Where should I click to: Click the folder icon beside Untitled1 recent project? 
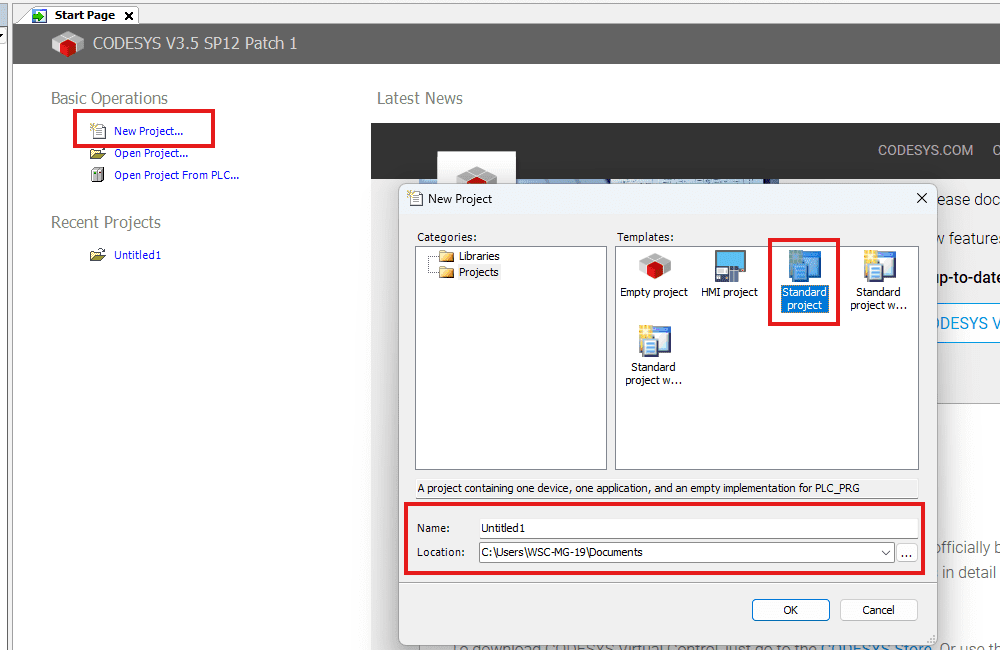coord(98,255)
